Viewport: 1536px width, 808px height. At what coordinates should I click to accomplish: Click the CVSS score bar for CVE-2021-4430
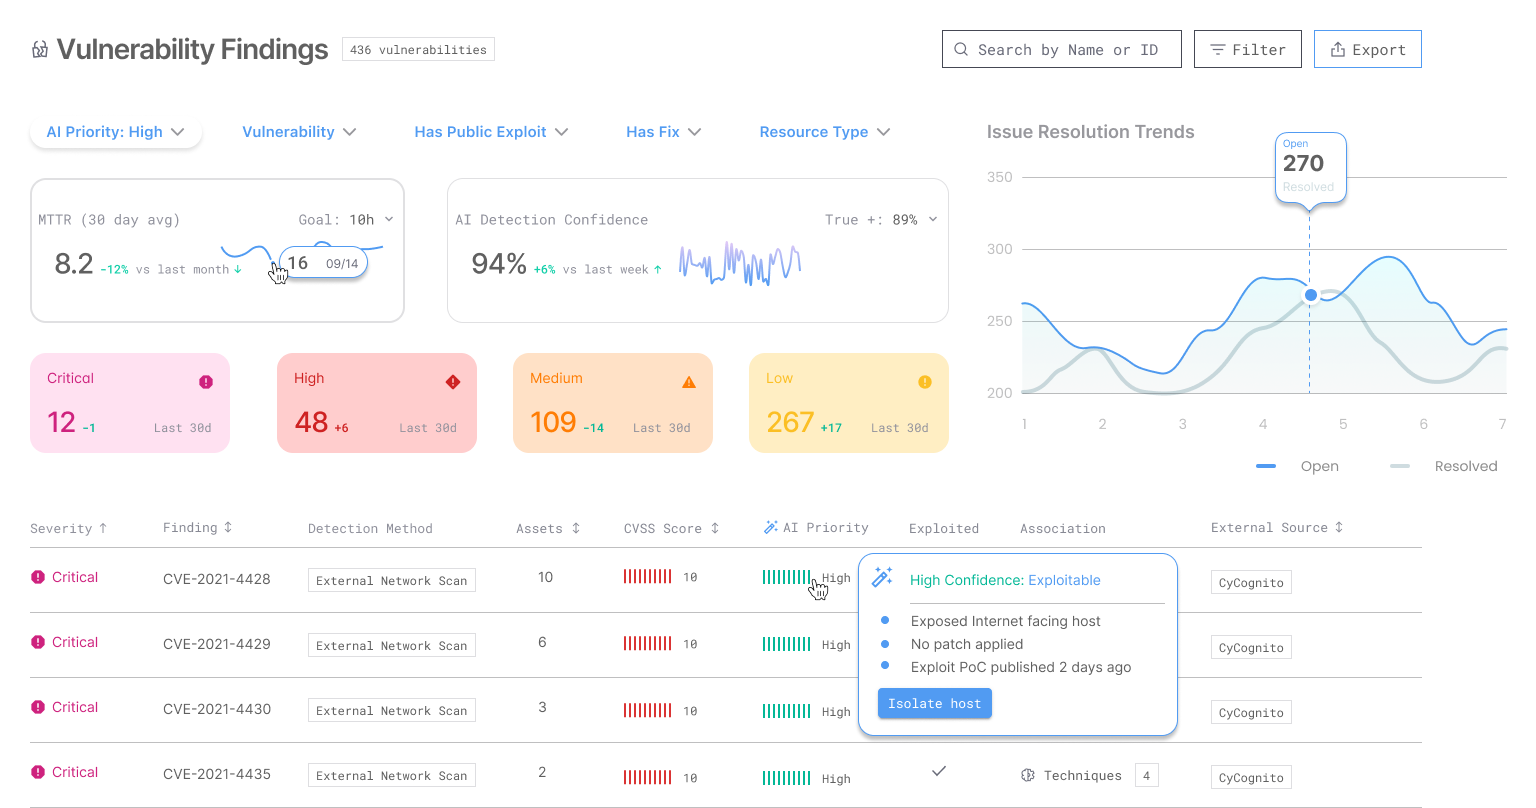[648, 711]
